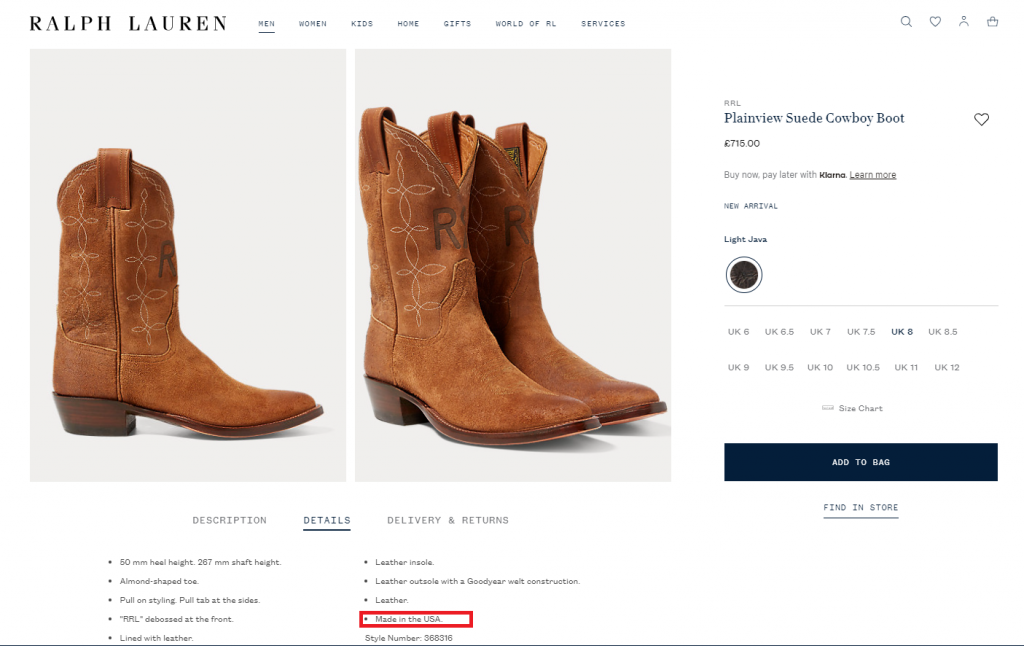The width and height of the screenshot is (1024, 651).
Task: Select size UK 8
Action: [902, 332]
